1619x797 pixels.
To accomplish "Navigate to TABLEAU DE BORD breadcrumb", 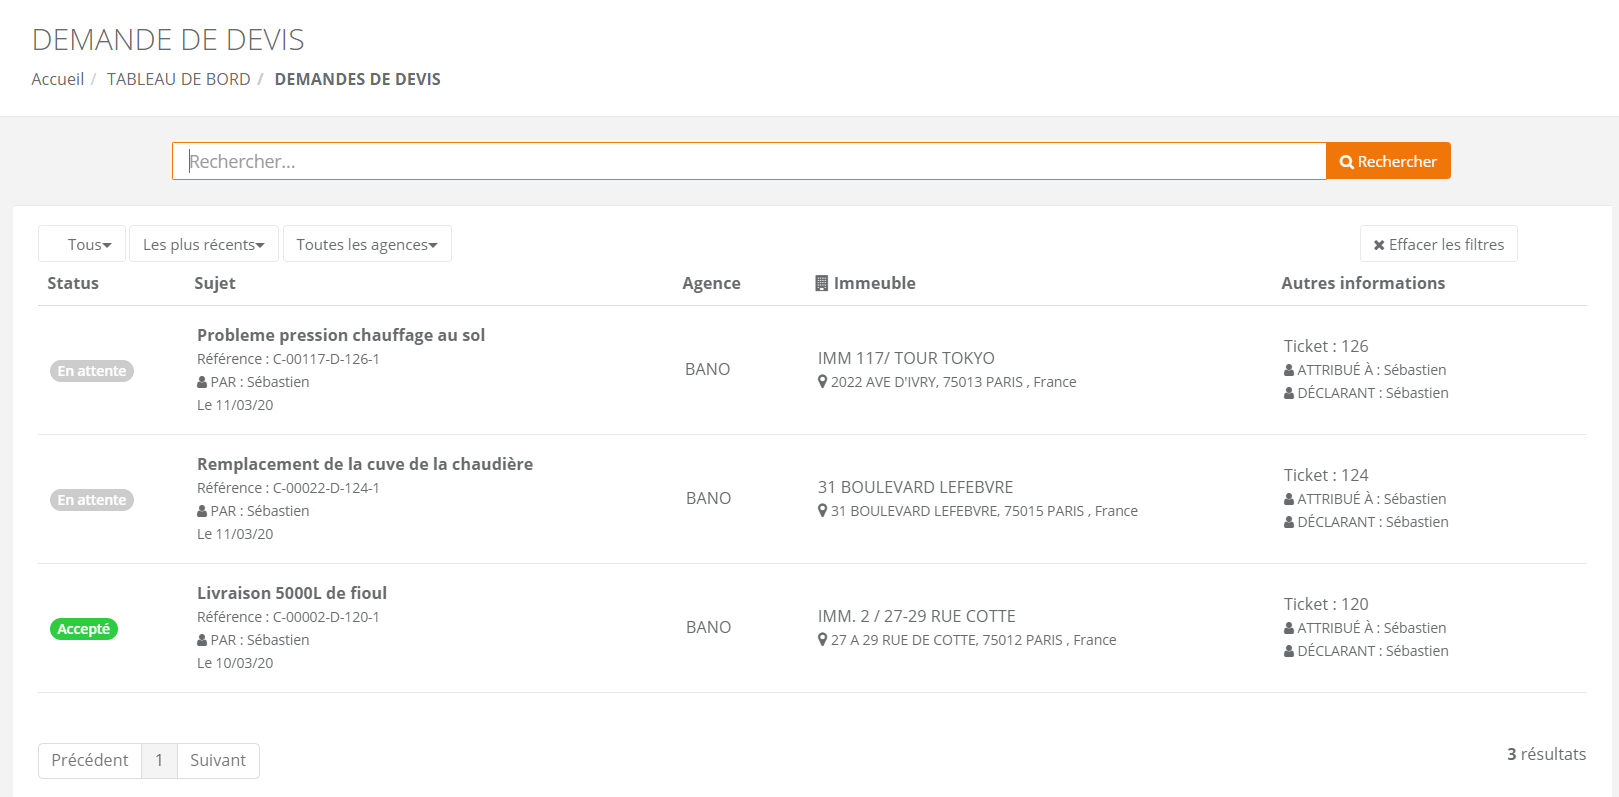I will click(179, 79).
